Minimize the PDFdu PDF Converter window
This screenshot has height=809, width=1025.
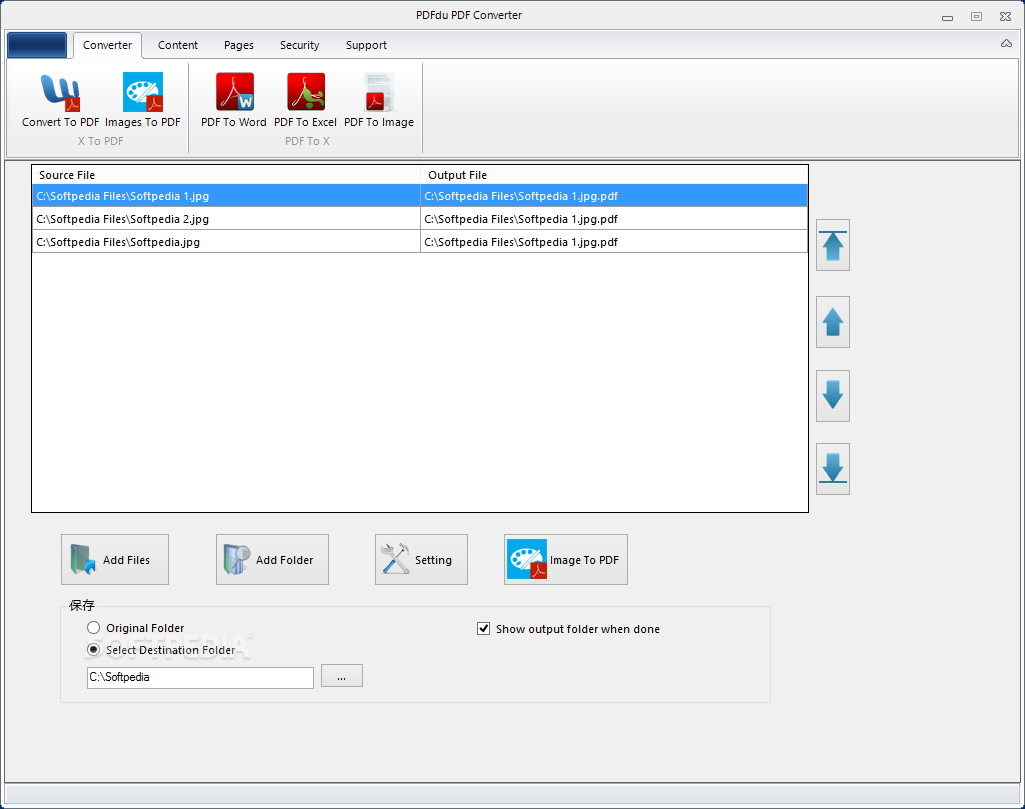pyautogui.click(x=947, y=17)
